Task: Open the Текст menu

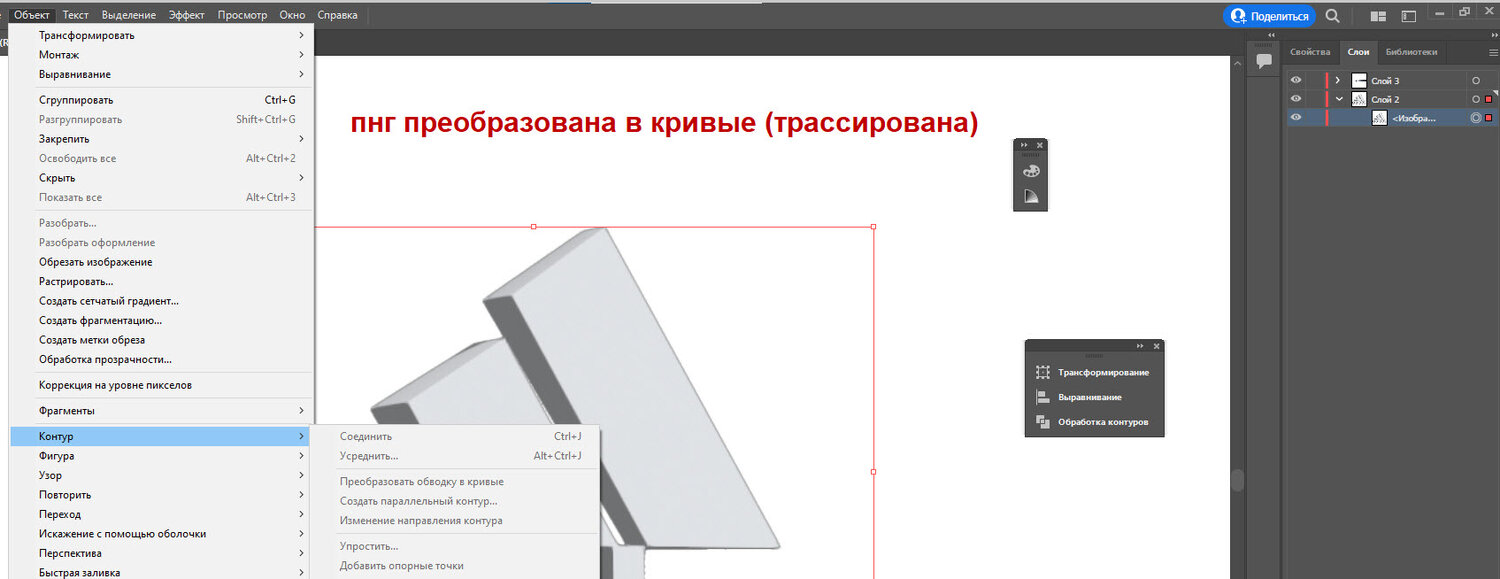Action: (75, 15)
